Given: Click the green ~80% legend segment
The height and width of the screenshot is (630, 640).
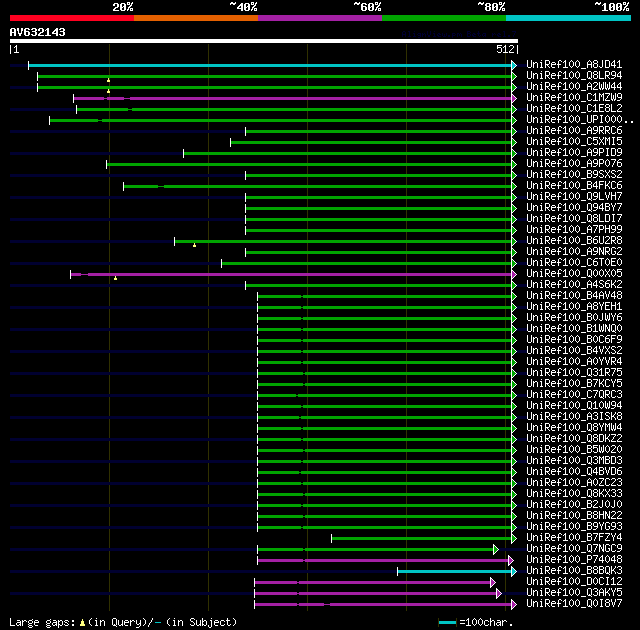Looking at the screenshot, I should click(444, 18).
